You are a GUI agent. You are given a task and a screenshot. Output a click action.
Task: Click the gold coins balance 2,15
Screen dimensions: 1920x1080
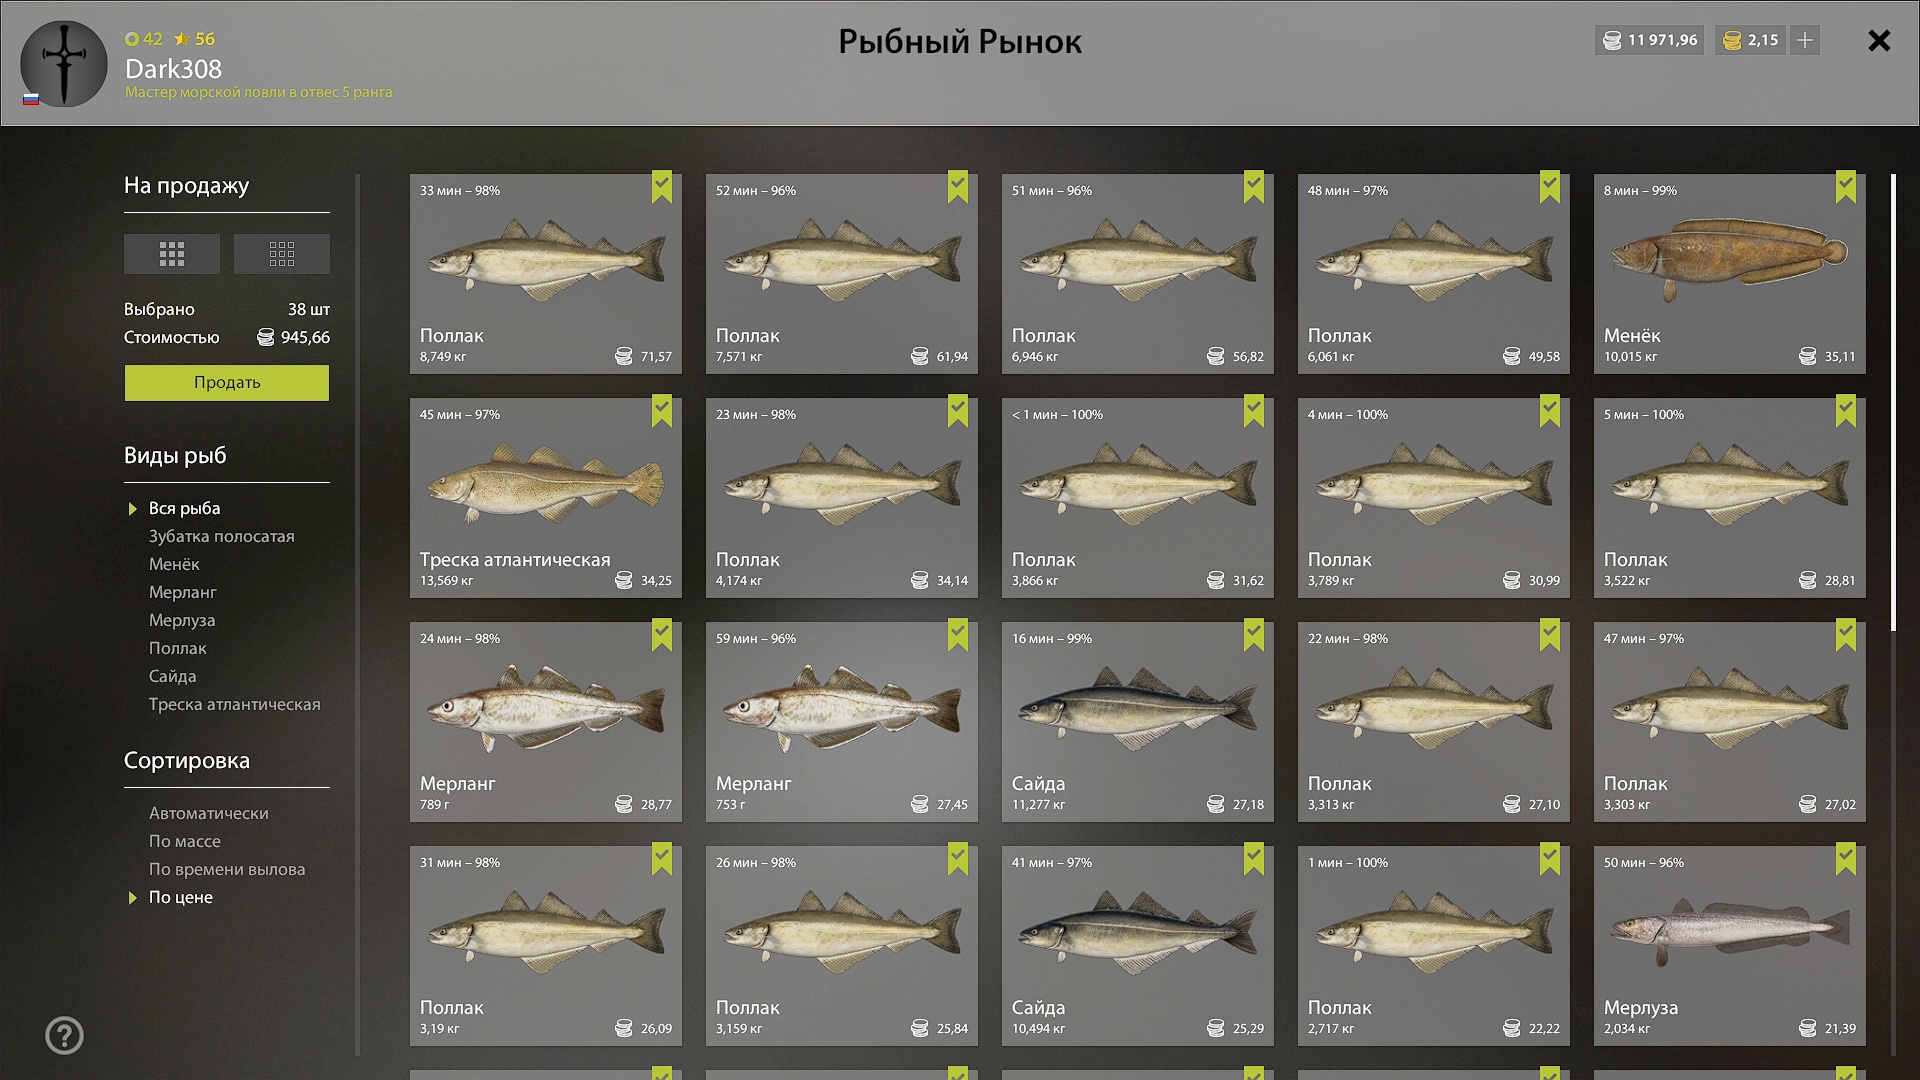1750,40
